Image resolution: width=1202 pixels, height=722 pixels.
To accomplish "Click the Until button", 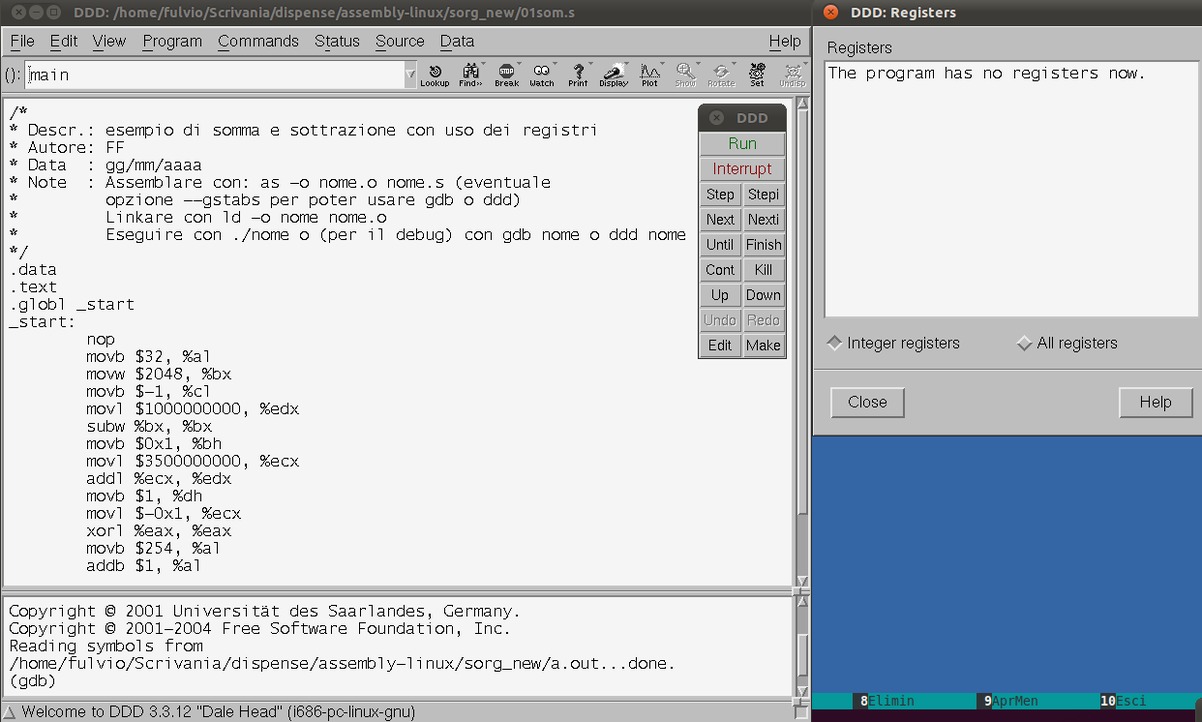I will click(720, 244).
